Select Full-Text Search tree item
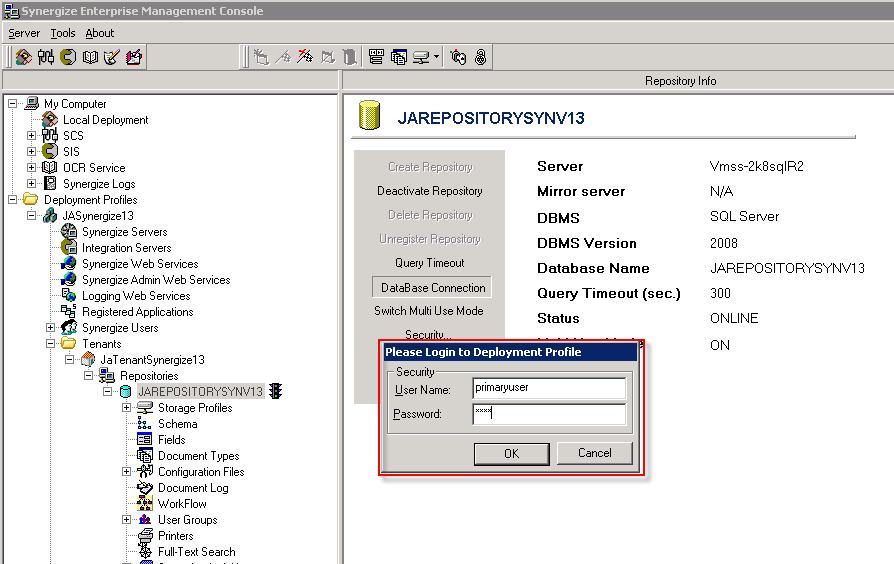The height and width of the screenshot is (564, 894). pyautogui.click(x=197, y=551)
